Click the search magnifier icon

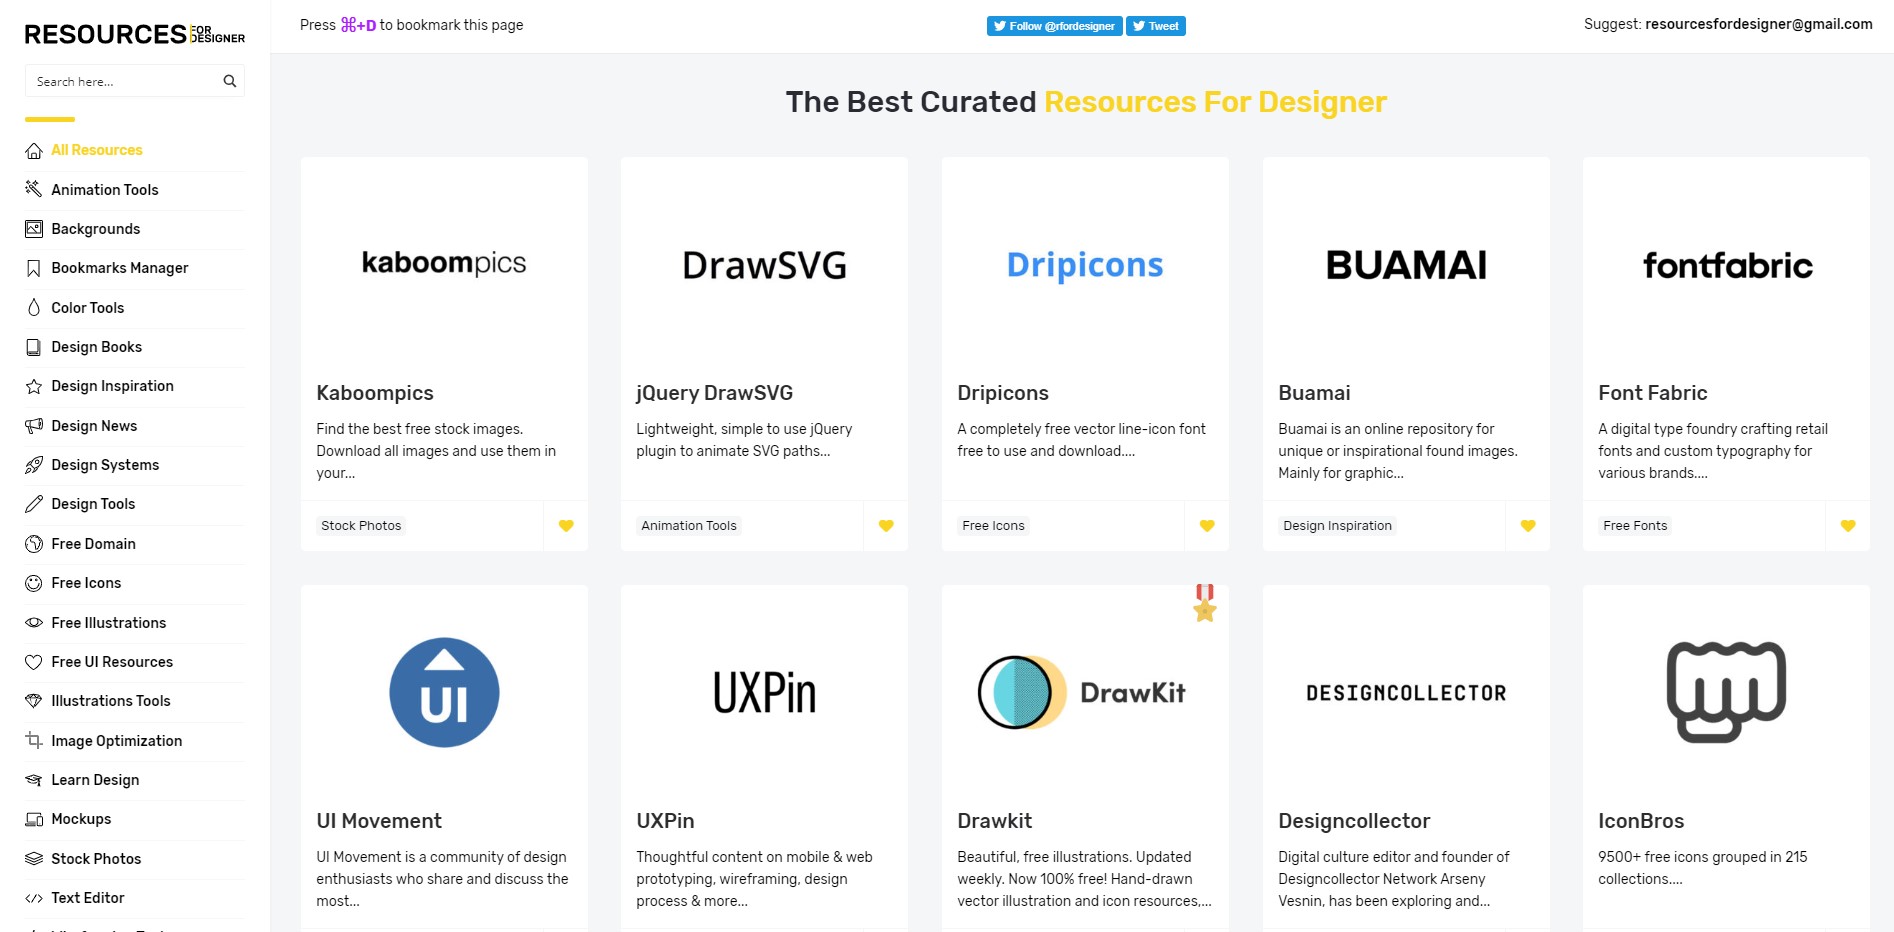[230, 81]
